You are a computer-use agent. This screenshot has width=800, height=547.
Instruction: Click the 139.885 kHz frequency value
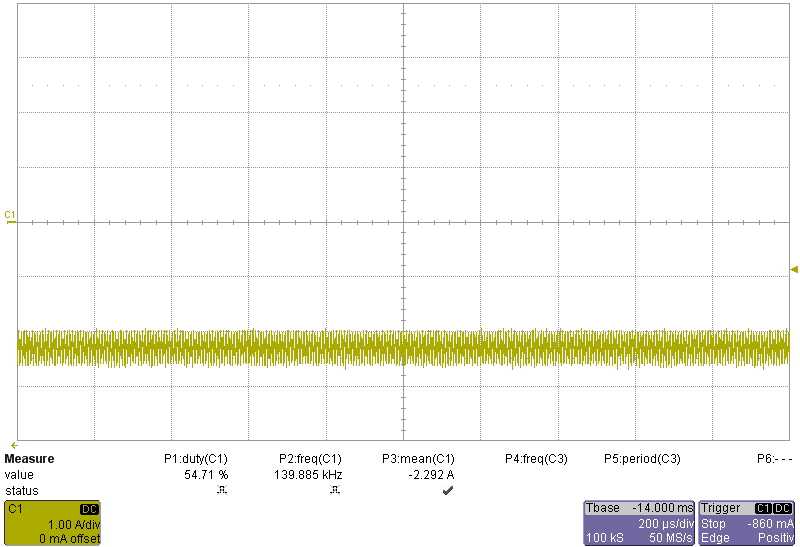coord(311,475)
